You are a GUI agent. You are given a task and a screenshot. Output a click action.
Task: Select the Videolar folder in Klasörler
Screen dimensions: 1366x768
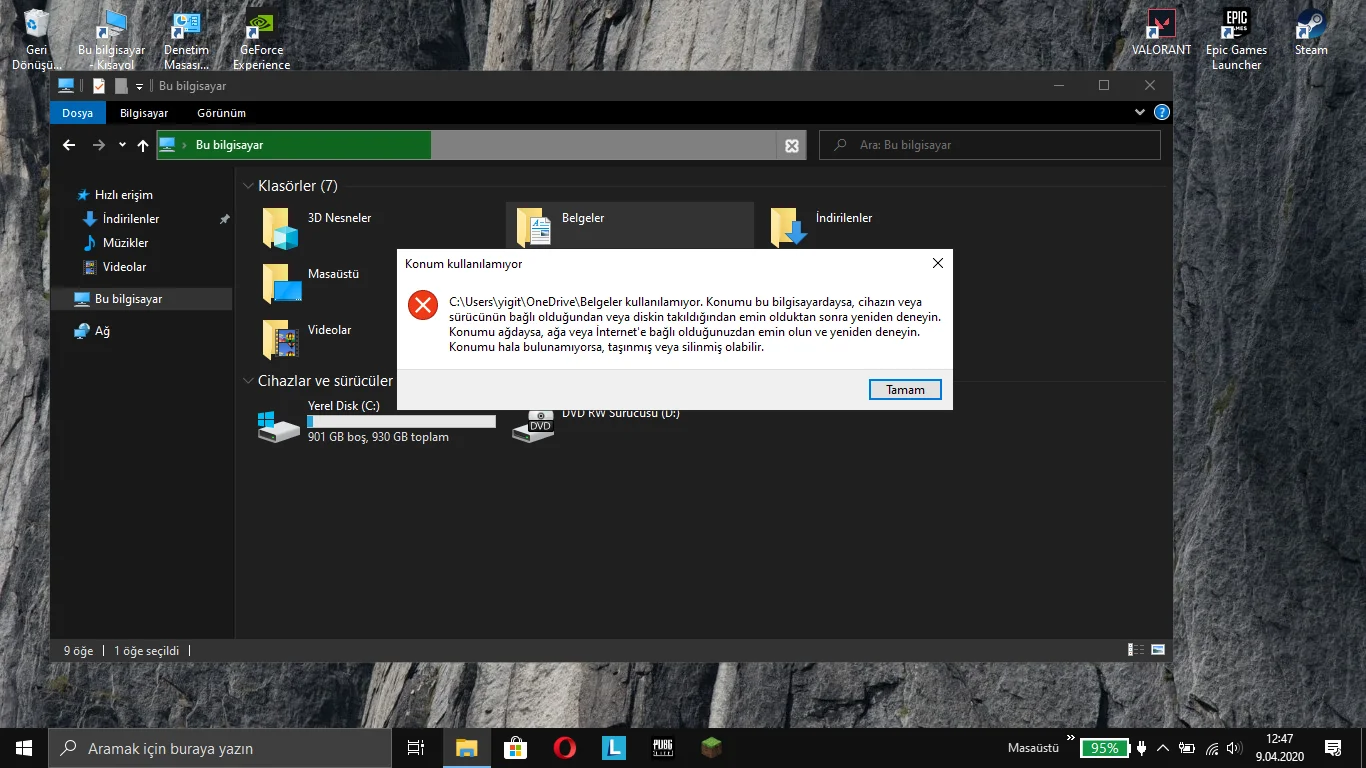tap(281, 340)
